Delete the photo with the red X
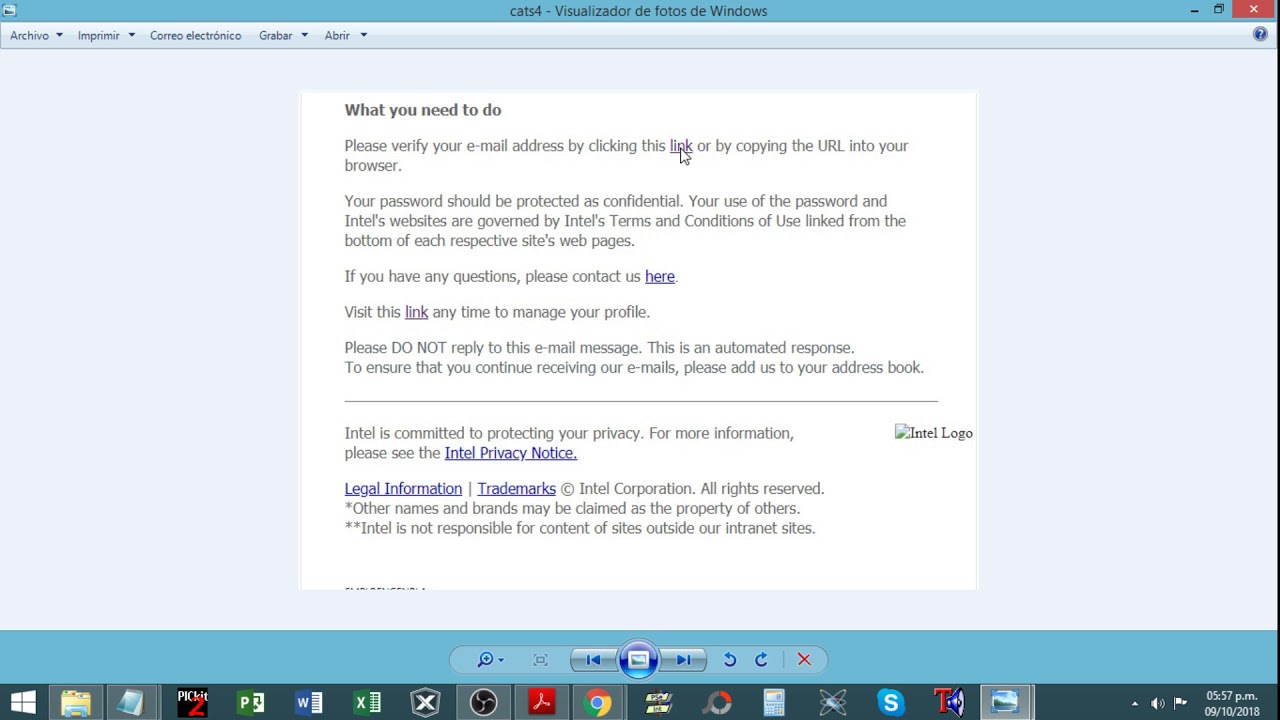This screenshot has height=720, width=1280. point(804,660)
